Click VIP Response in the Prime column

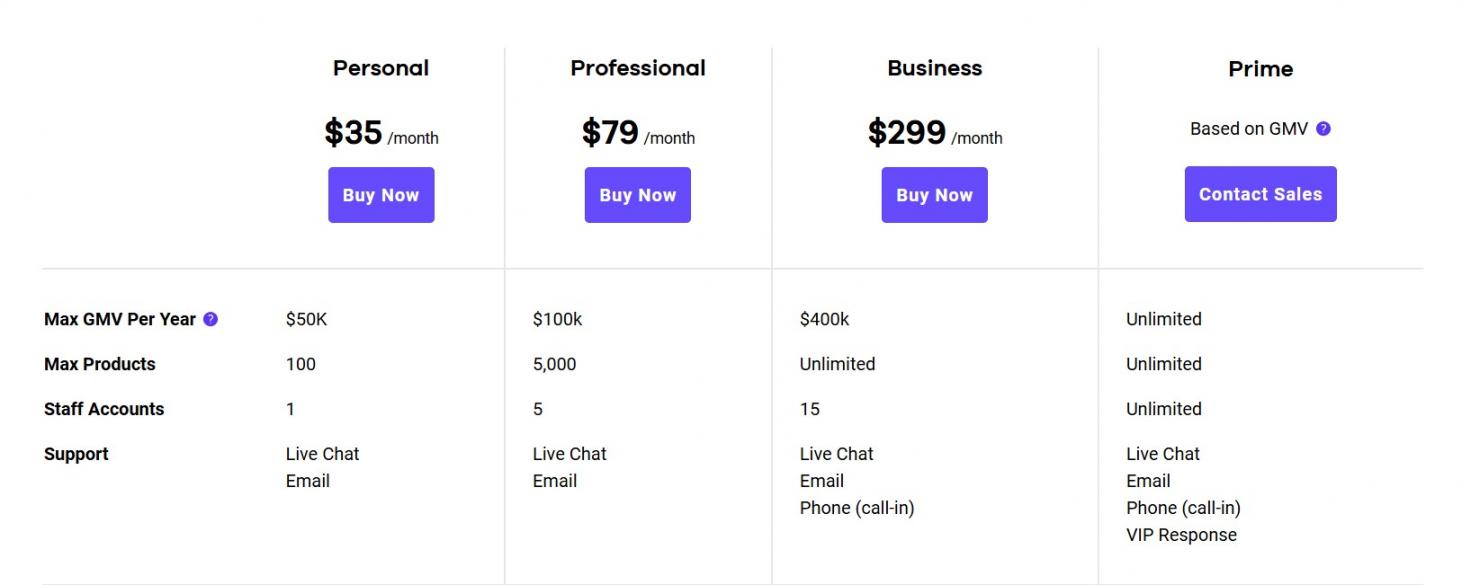point(1181,535)
